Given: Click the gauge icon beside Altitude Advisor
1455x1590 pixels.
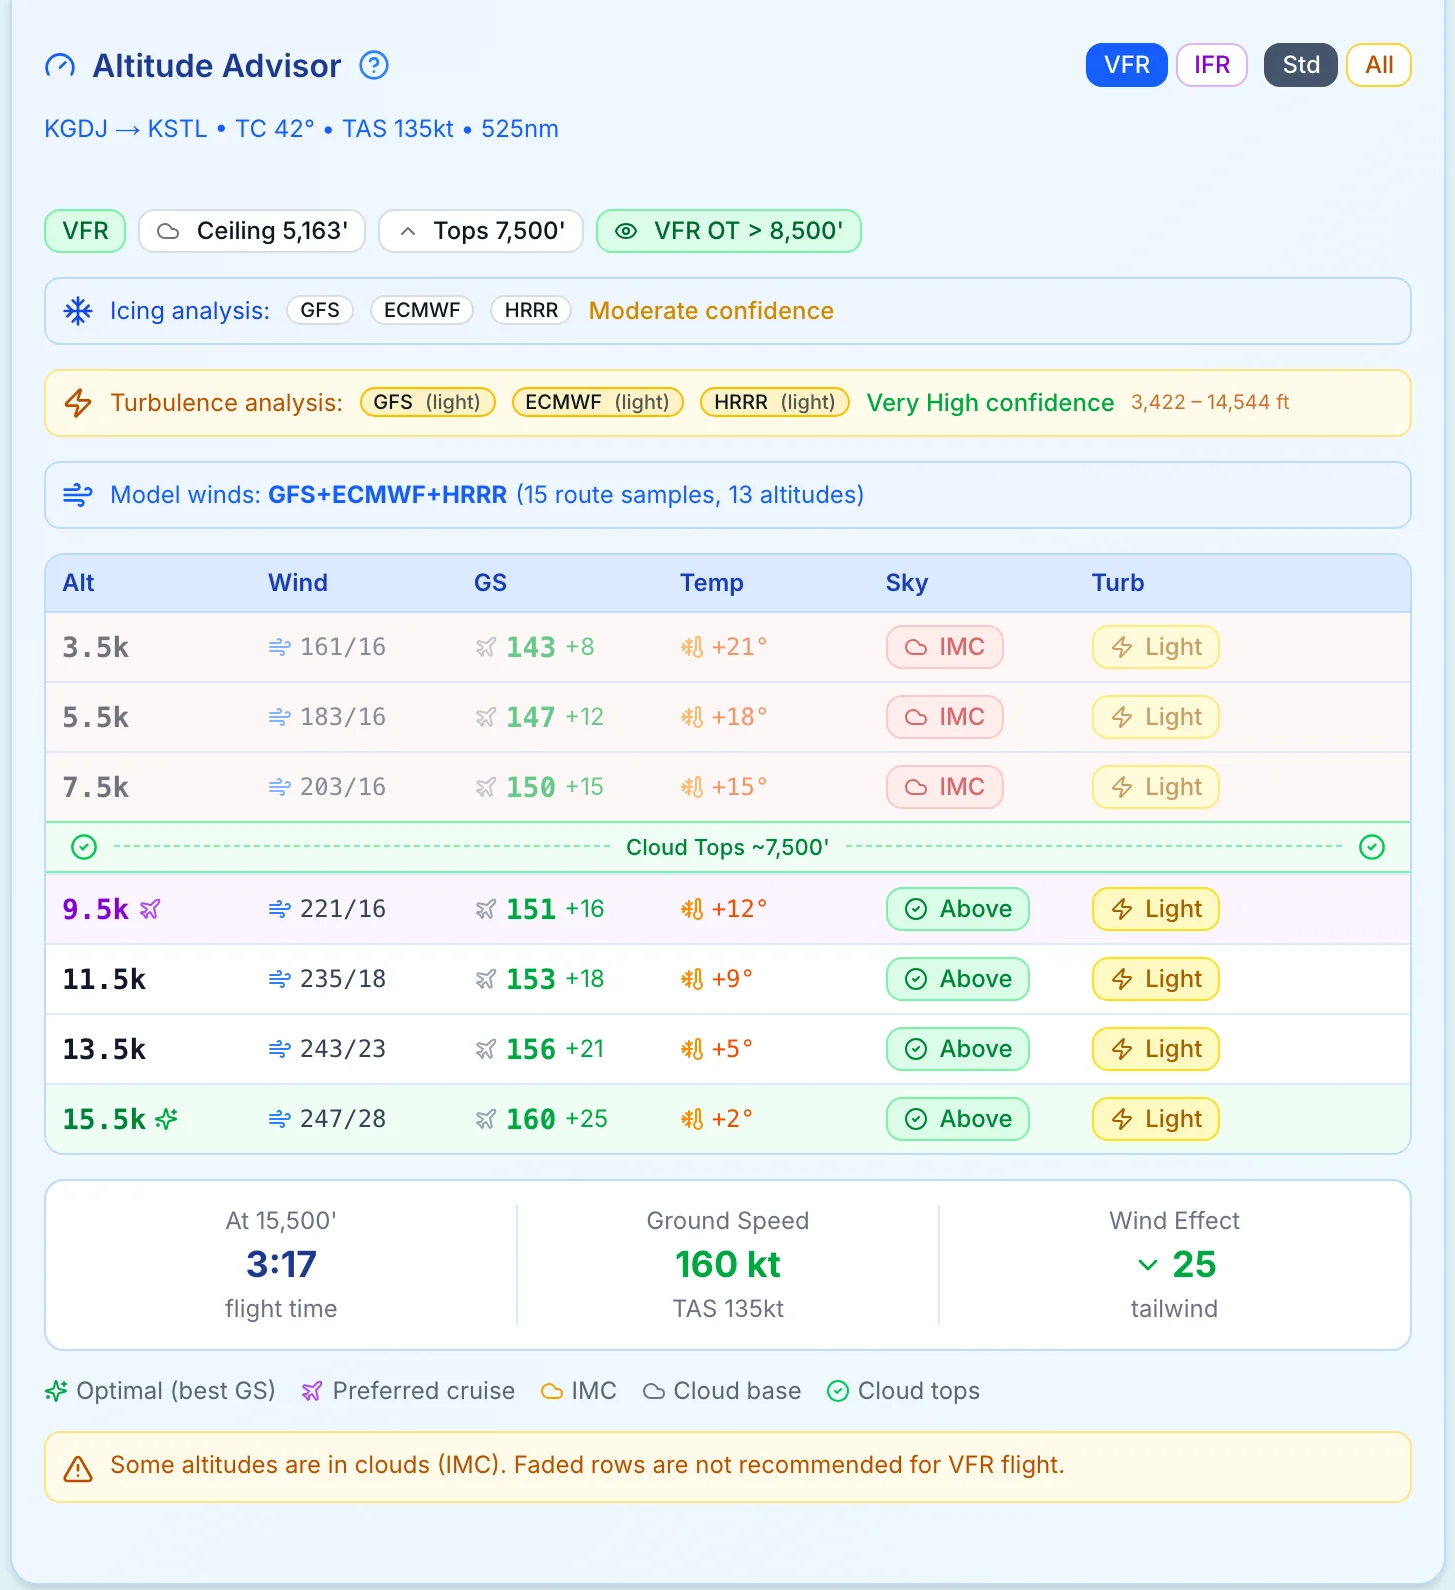Looking at the screenshot, I should click(x=60, y=66).
